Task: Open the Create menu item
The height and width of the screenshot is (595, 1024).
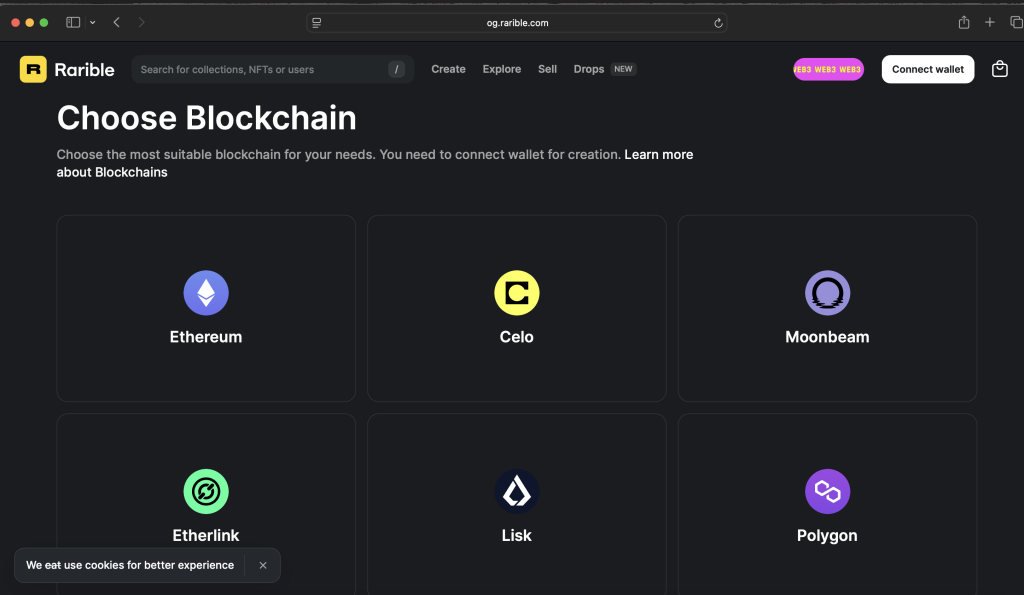Action: [x=448, y=69]
